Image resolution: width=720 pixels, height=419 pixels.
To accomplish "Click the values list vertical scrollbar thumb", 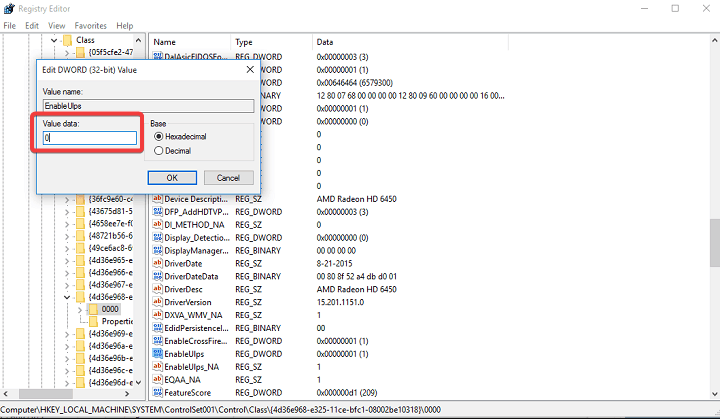I will 714,243.
